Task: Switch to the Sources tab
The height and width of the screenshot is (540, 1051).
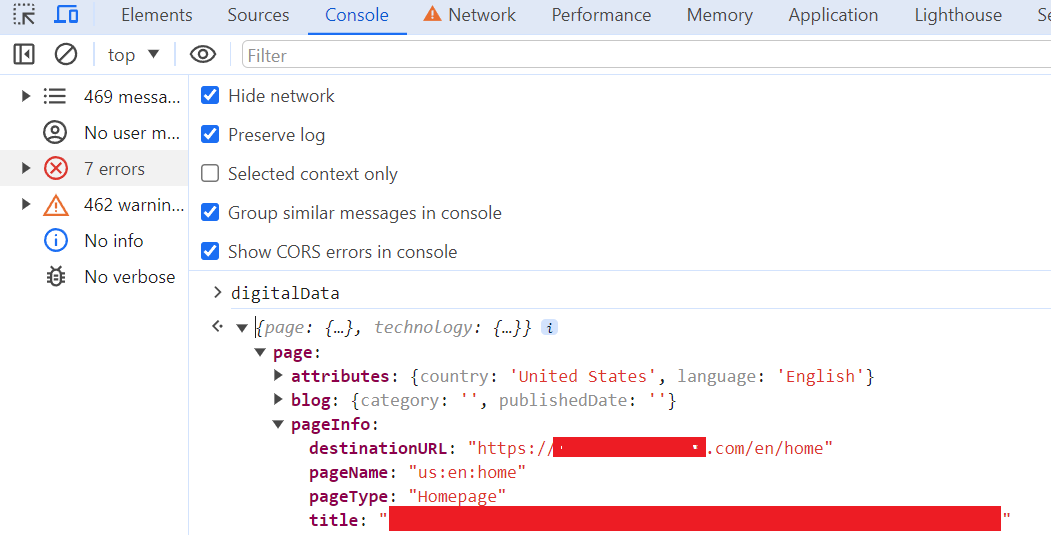Action: [x=258, y=15]
